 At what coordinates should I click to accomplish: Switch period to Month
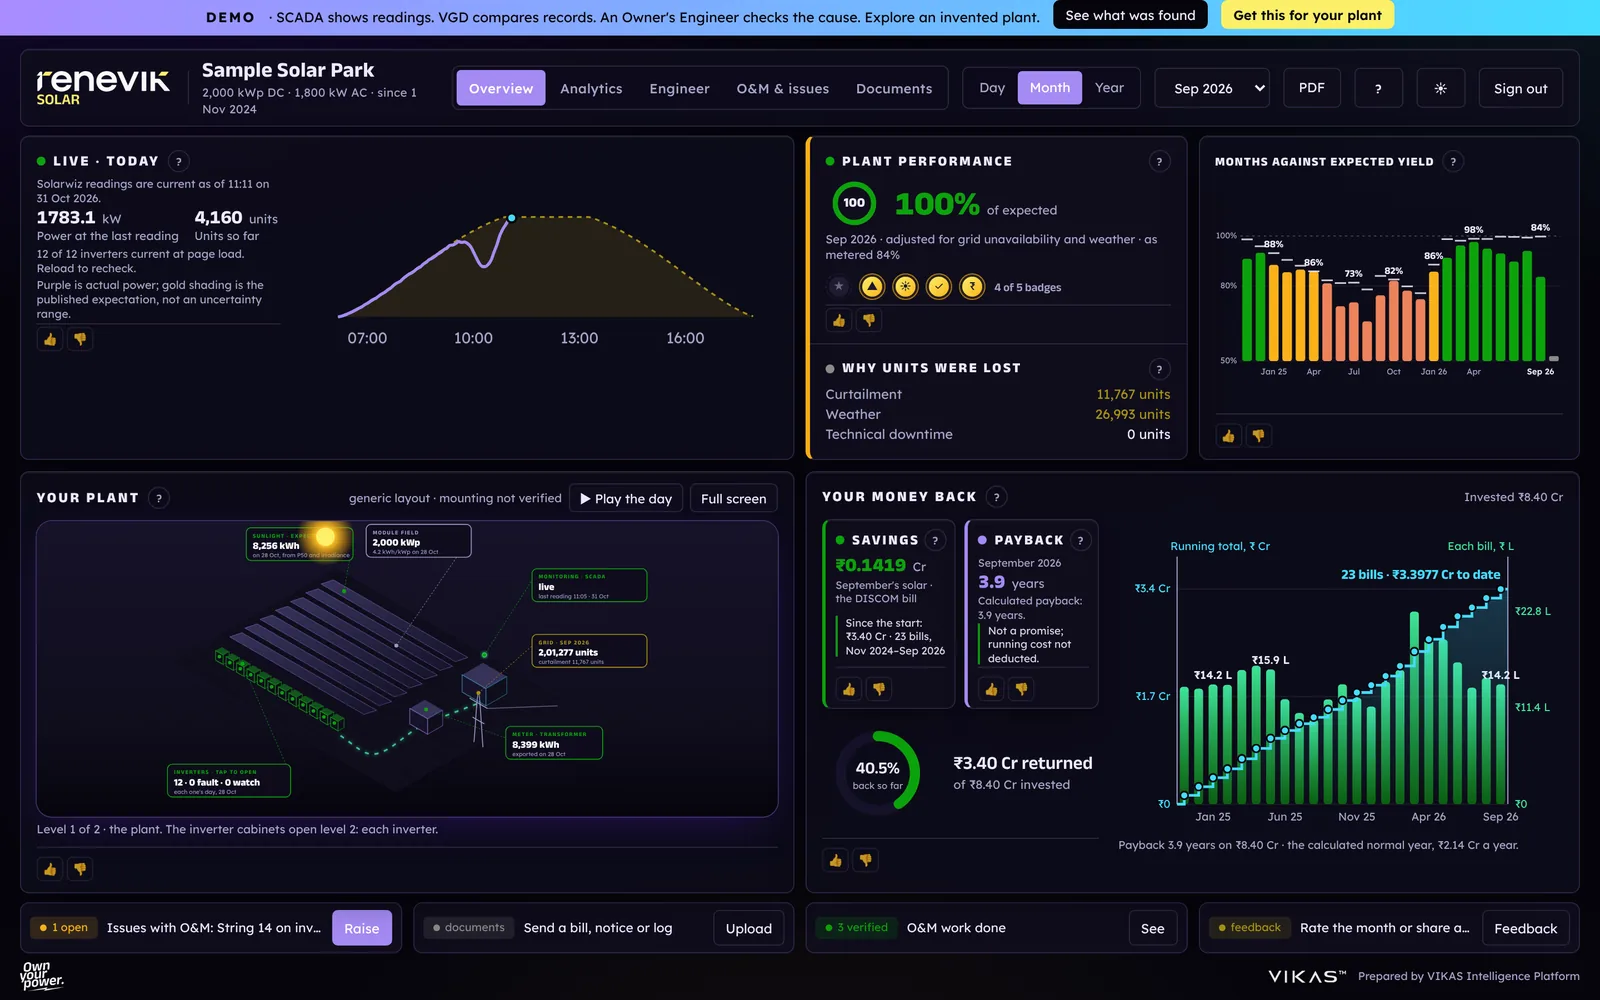click(x=1050, y=88)
